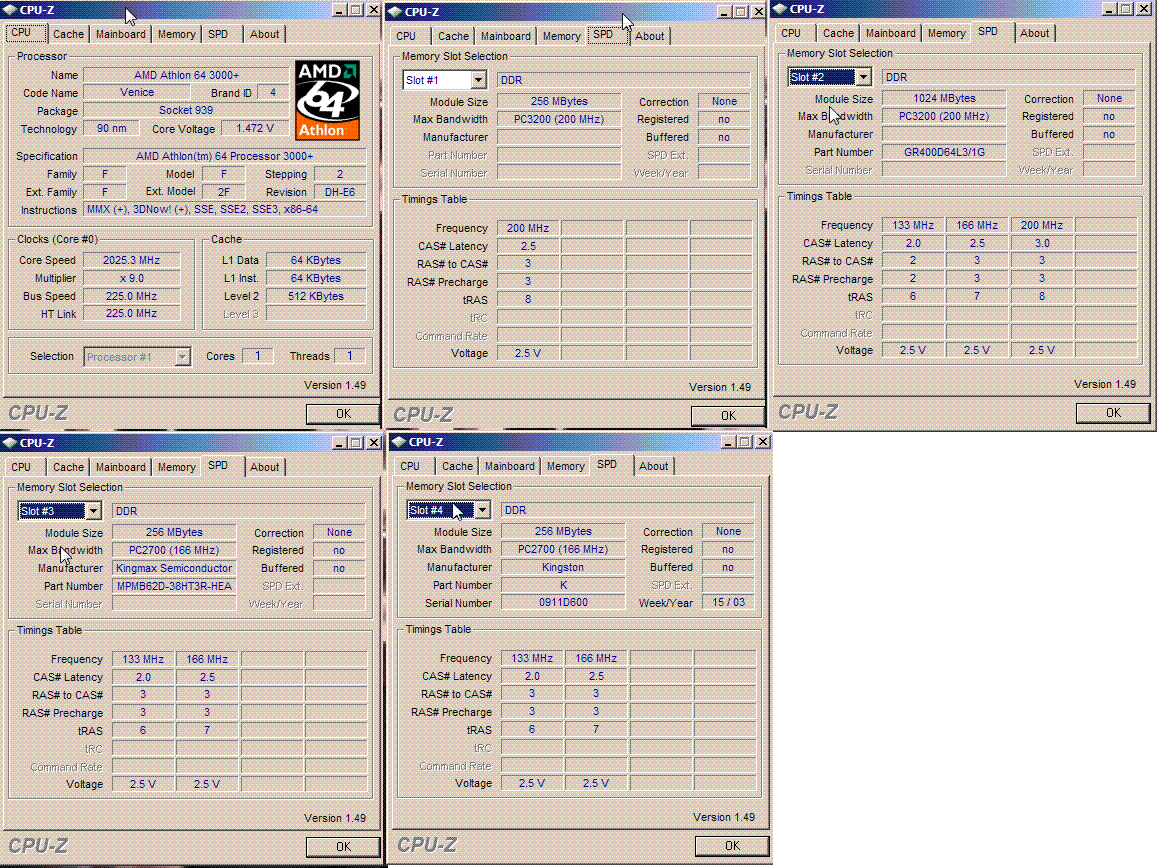
Task: Select the CPU tab in the Slot #2 window
Action: pos(791,33)
